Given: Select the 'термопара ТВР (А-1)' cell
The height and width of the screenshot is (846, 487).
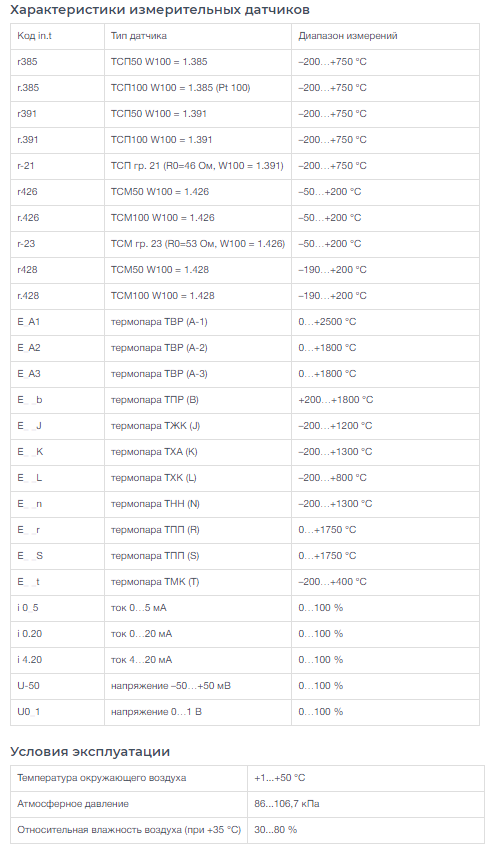Looking at the screenshot, I should click(x=198, y=322).
